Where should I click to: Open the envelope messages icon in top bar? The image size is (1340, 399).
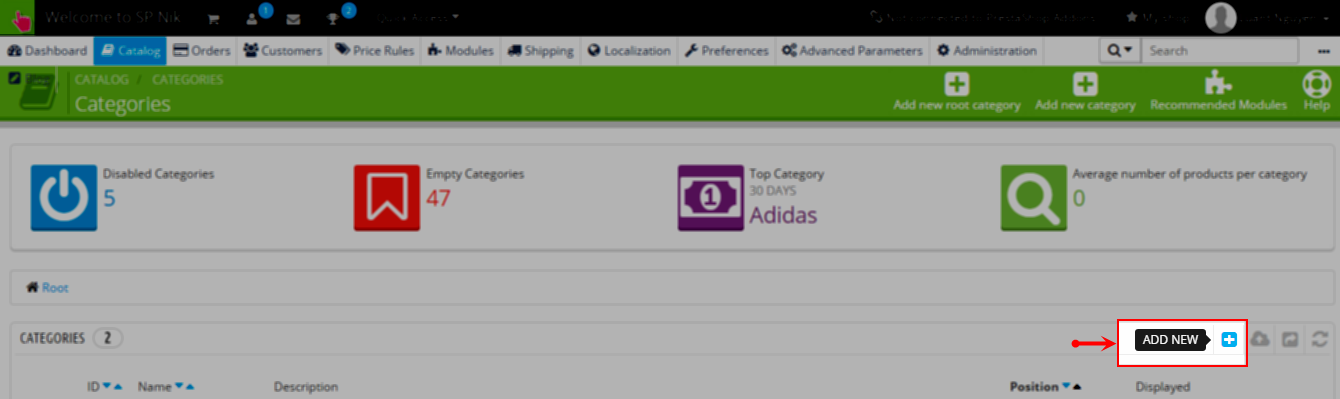point(293,19)
